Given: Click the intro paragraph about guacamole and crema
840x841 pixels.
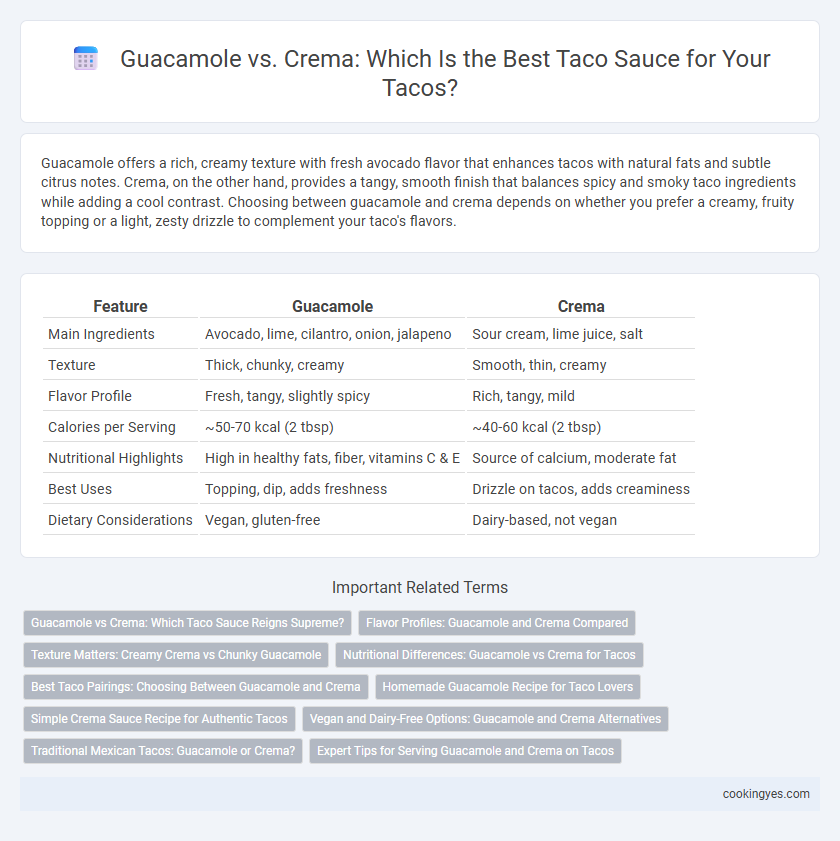Looking at the screenshot, I should (418, 192).
